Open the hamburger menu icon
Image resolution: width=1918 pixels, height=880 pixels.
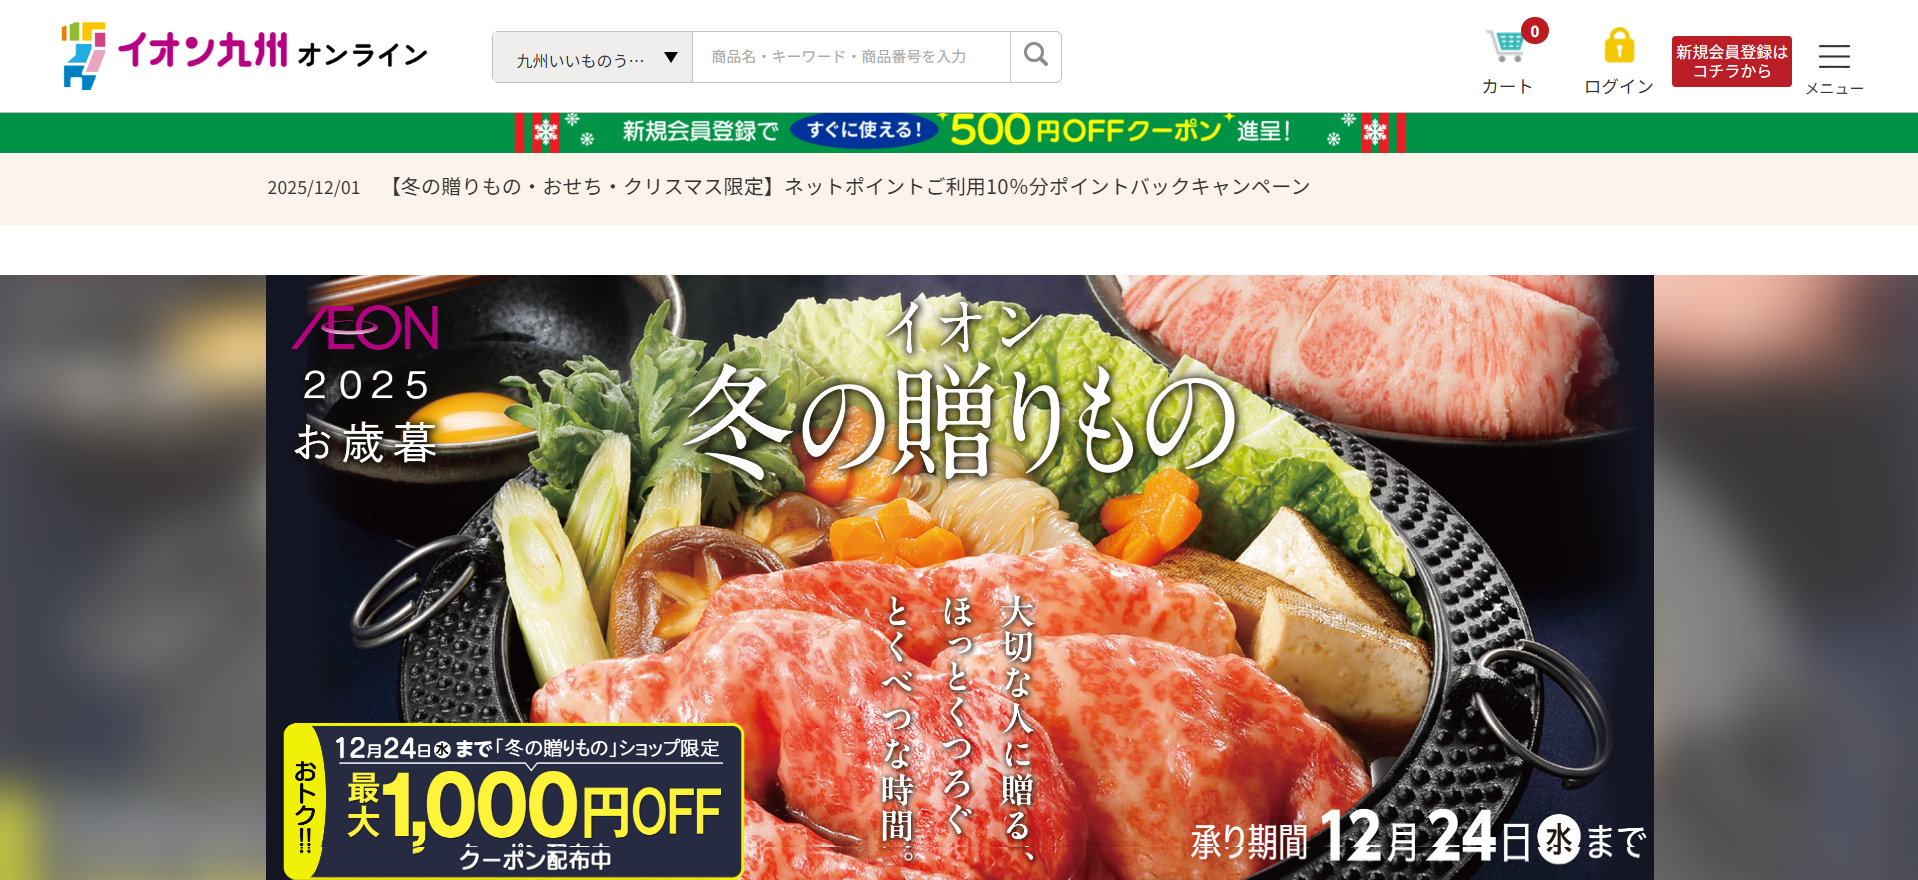(x=1834, y=56)
